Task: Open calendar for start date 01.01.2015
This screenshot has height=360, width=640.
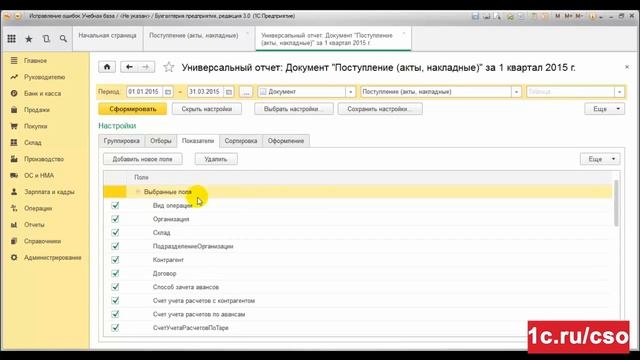Action: [168, 92]
